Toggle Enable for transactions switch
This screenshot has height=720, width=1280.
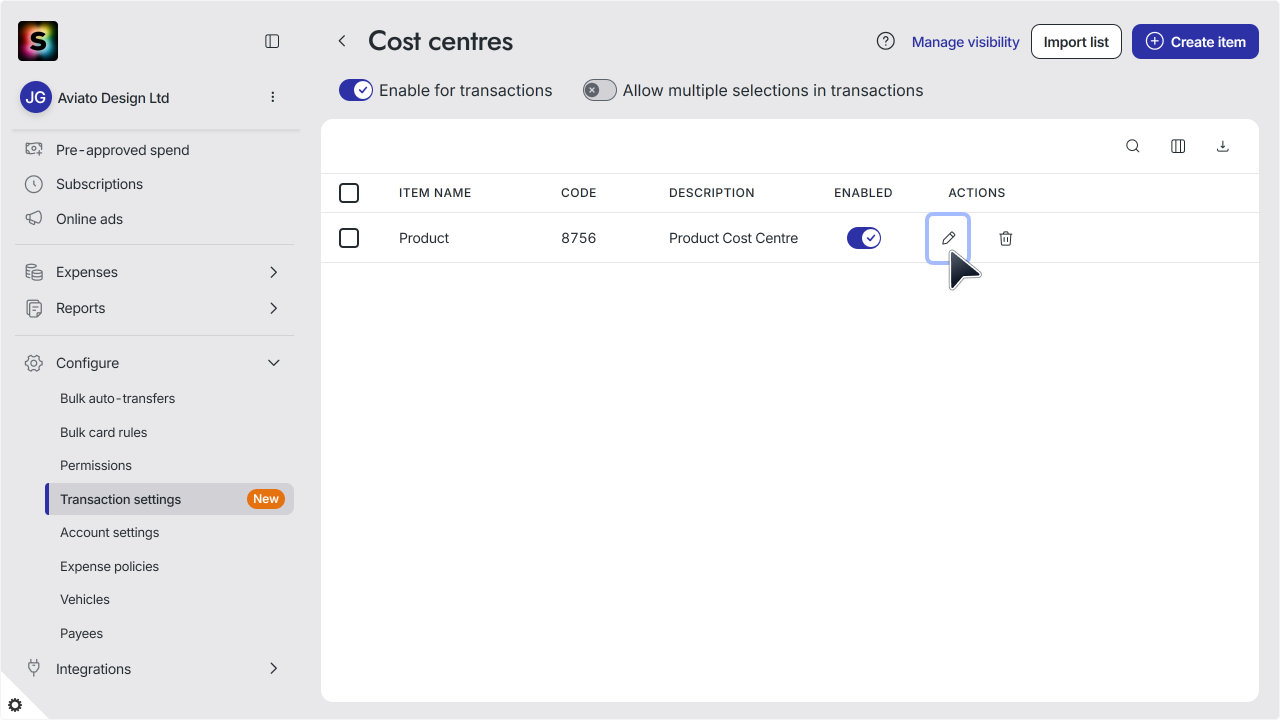coord(356,90)
